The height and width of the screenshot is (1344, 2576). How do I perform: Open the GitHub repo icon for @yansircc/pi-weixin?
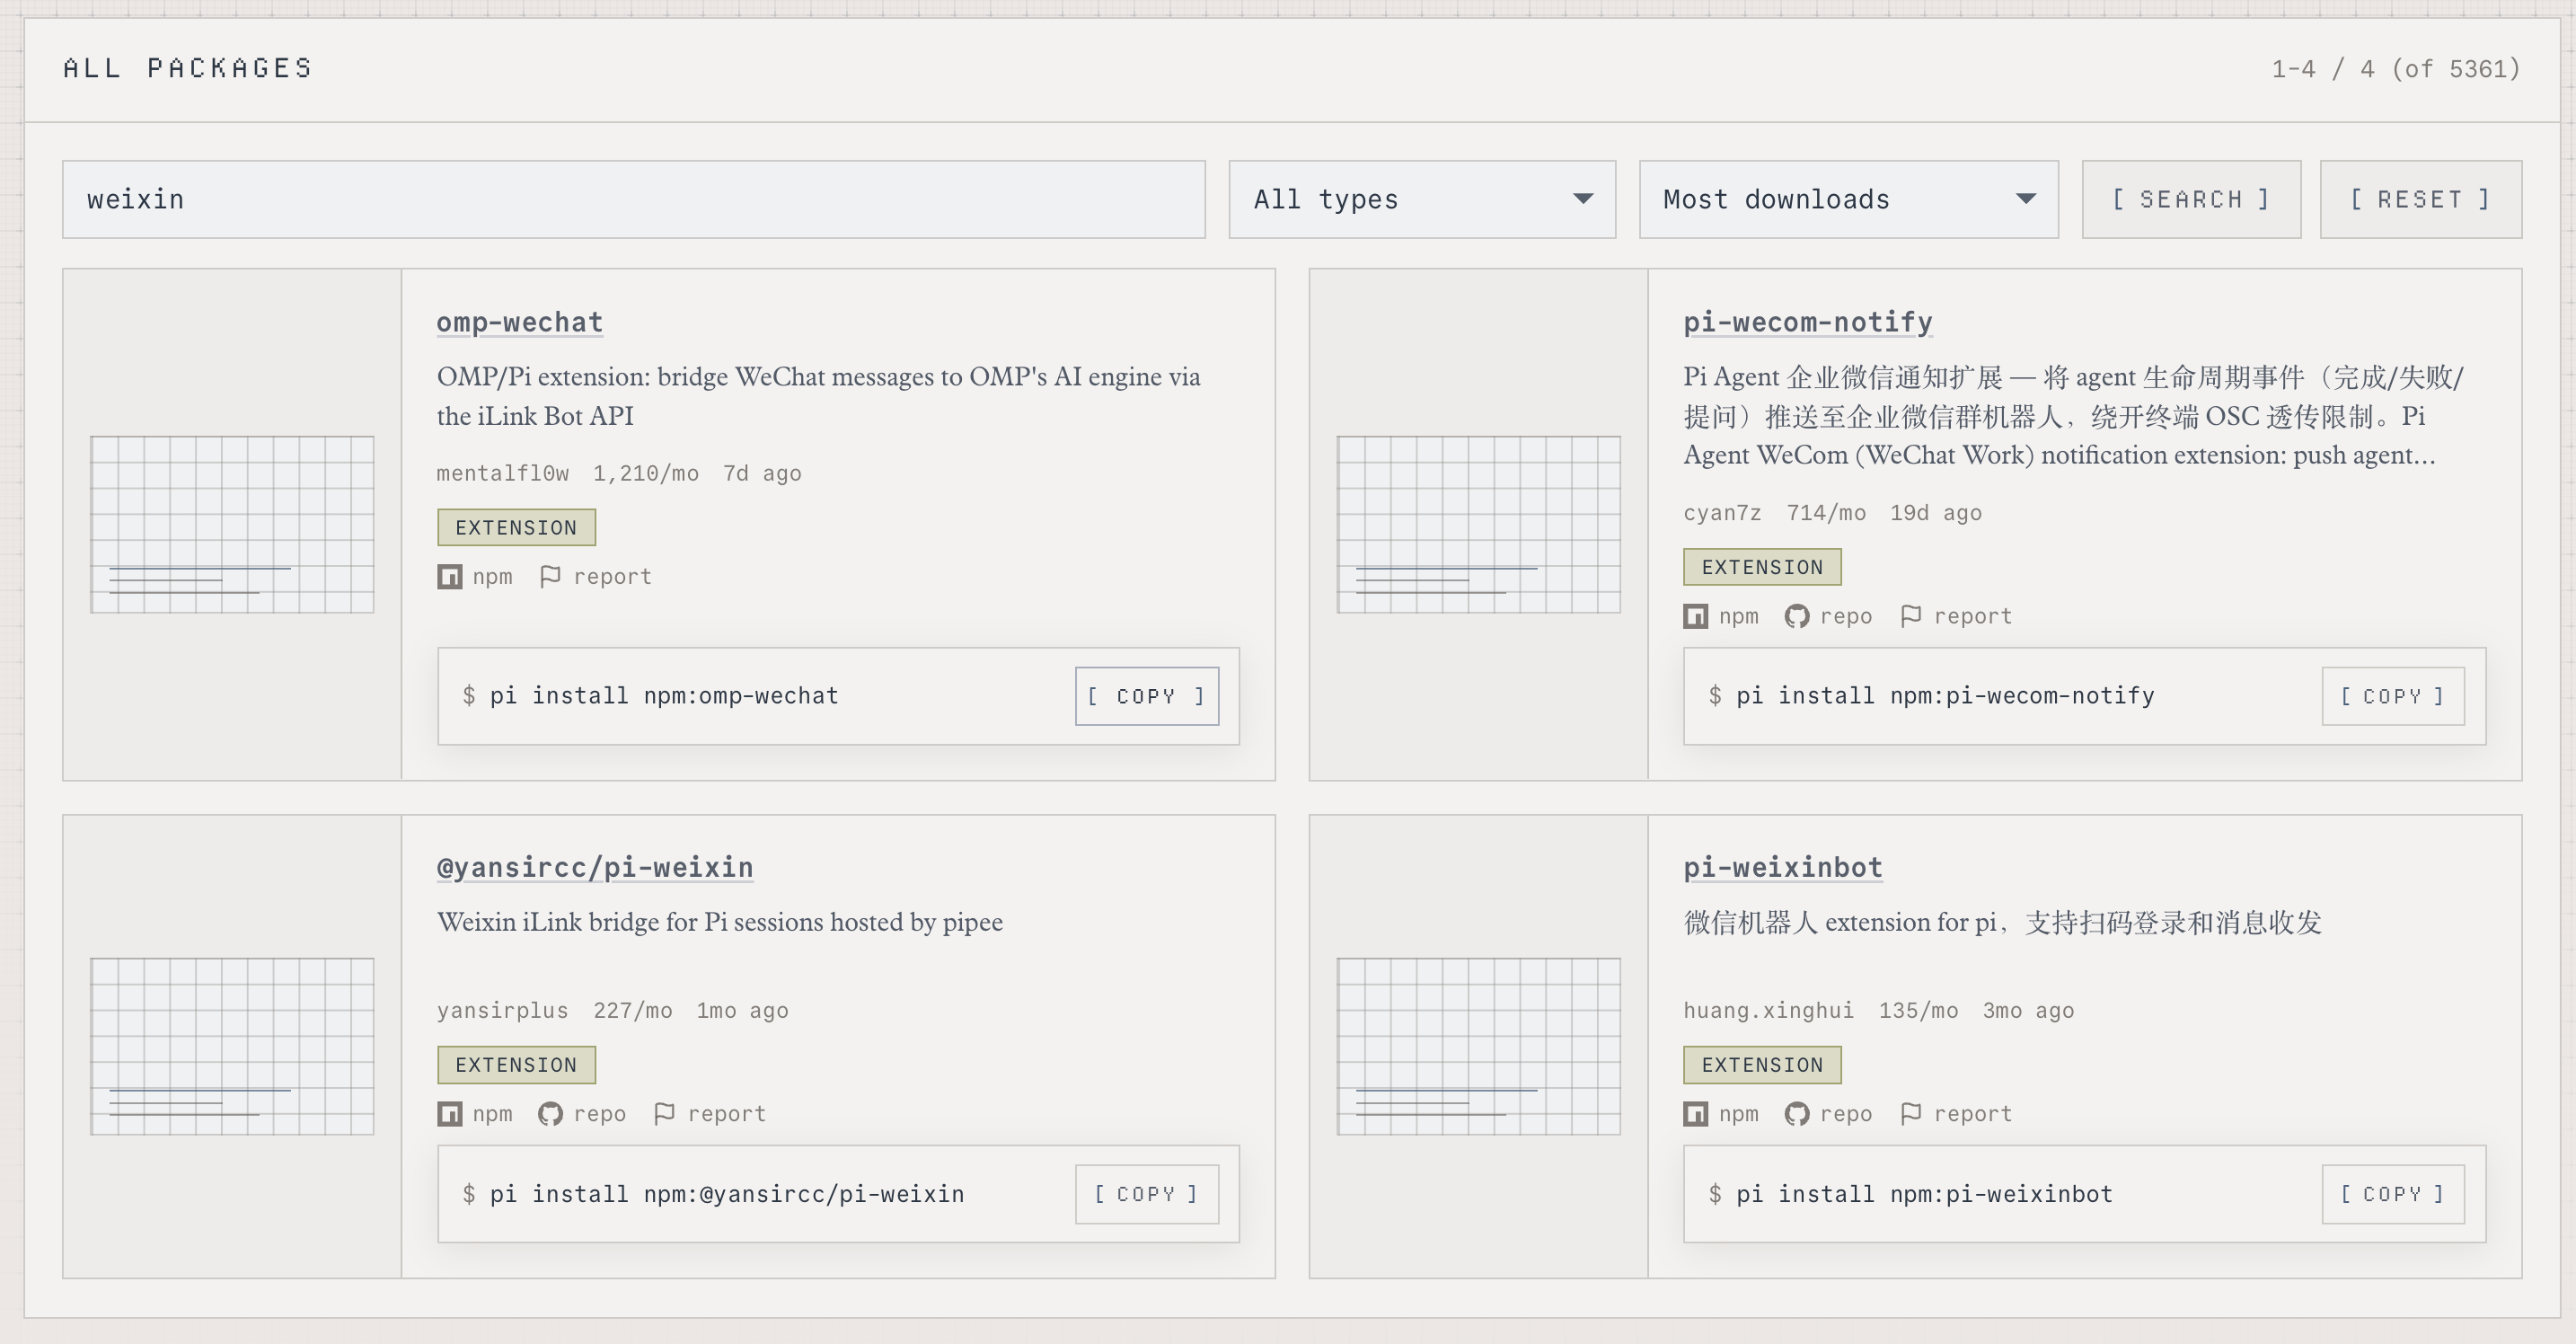point(550,1114)
